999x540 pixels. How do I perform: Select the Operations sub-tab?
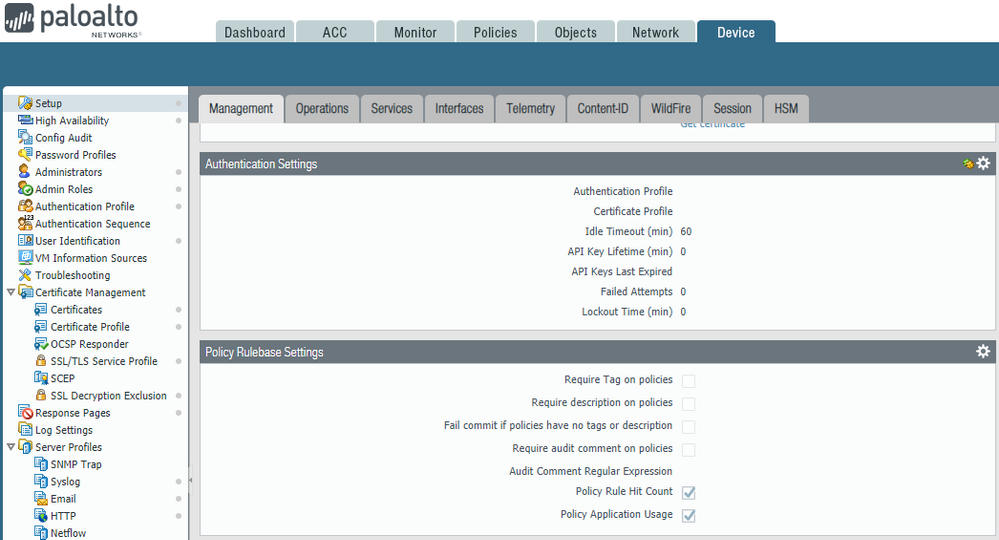pos(322,109)
